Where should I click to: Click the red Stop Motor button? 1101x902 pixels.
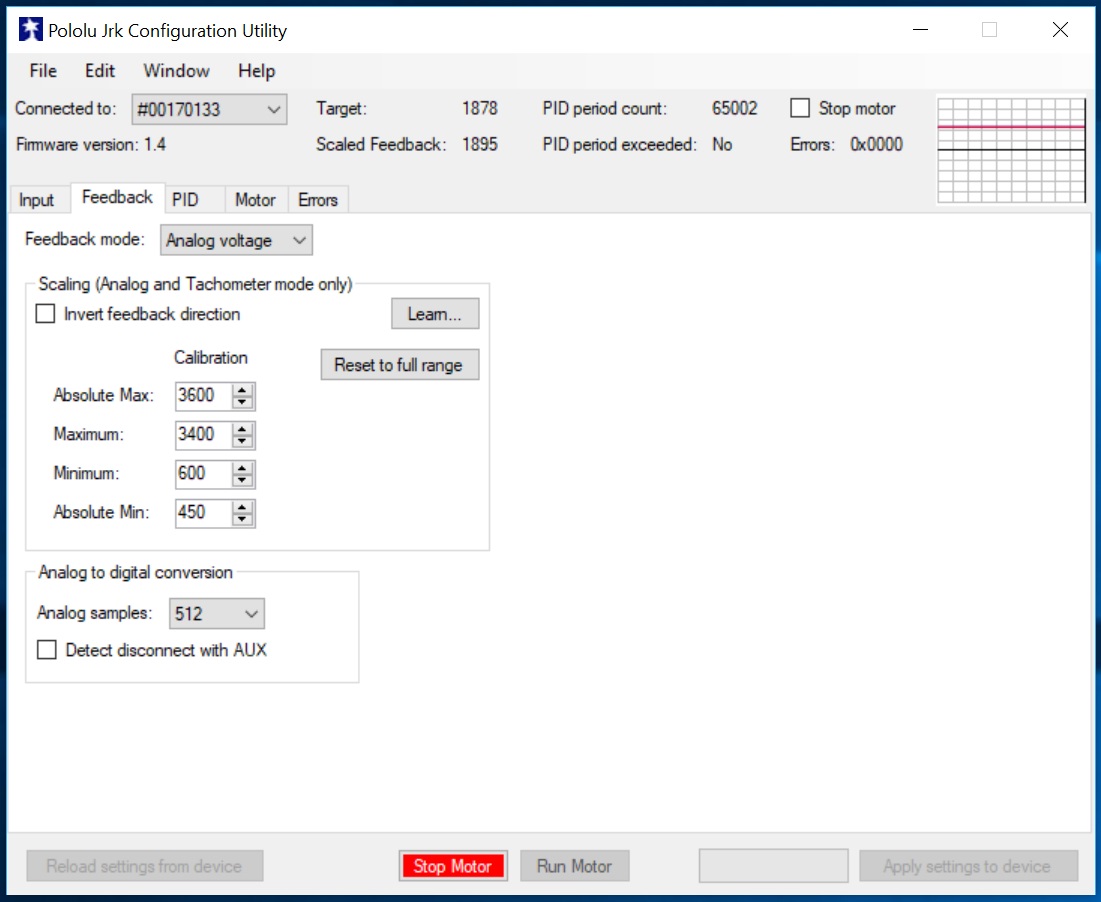(453, 866)
